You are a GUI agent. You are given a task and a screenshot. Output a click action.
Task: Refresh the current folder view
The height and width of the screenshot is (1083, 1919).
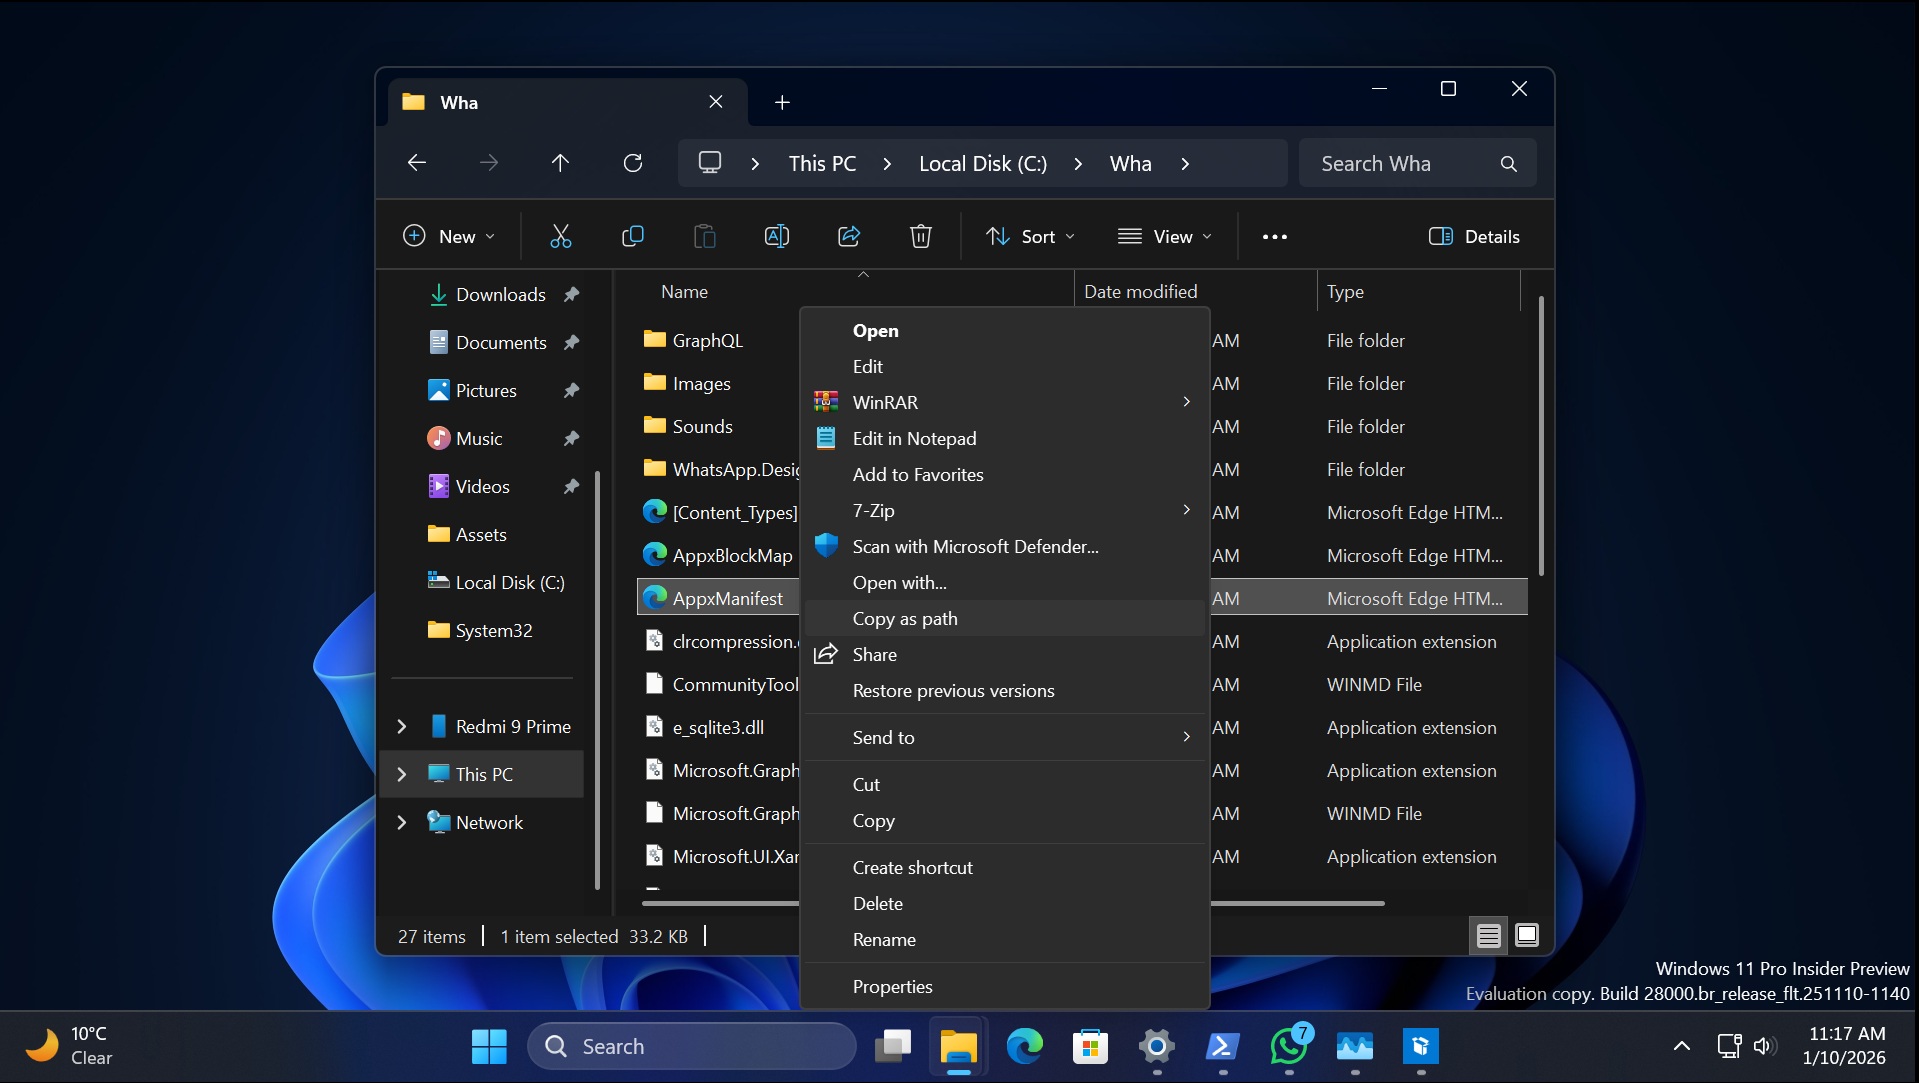[x=632, y=163]
